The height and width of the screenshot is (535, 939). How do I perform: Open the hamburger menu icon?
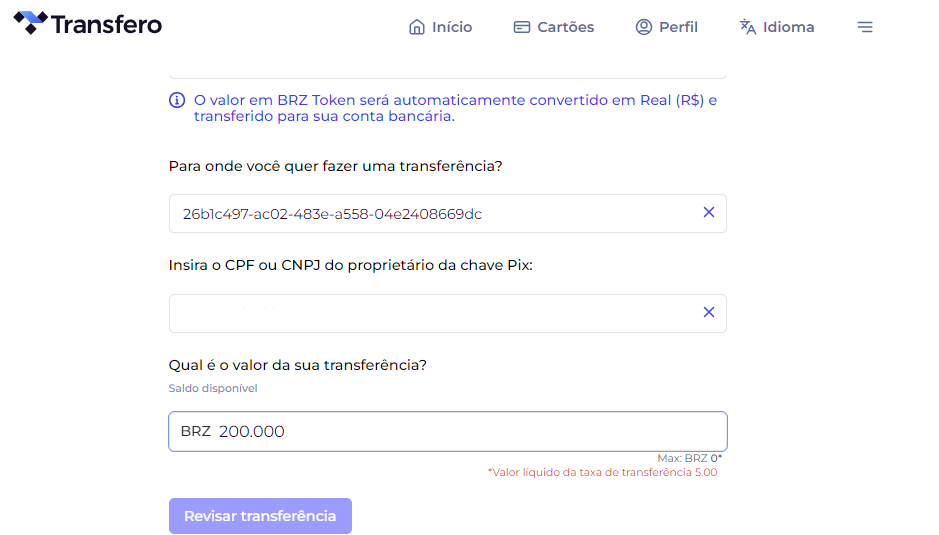(865, 27)
